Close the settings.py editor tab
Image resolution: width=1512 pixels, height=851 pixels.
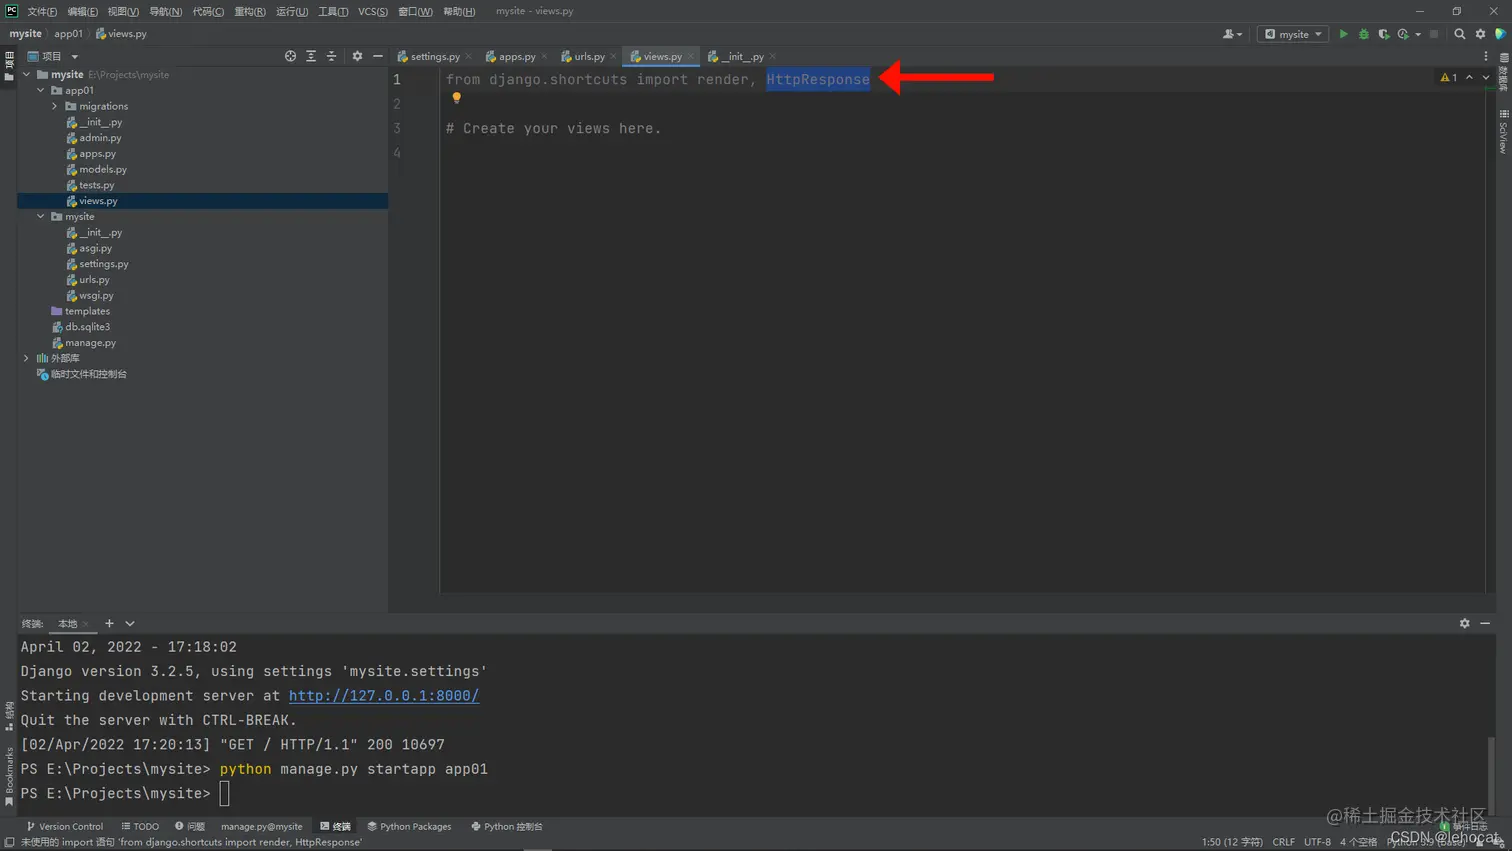tap(469, 56)
